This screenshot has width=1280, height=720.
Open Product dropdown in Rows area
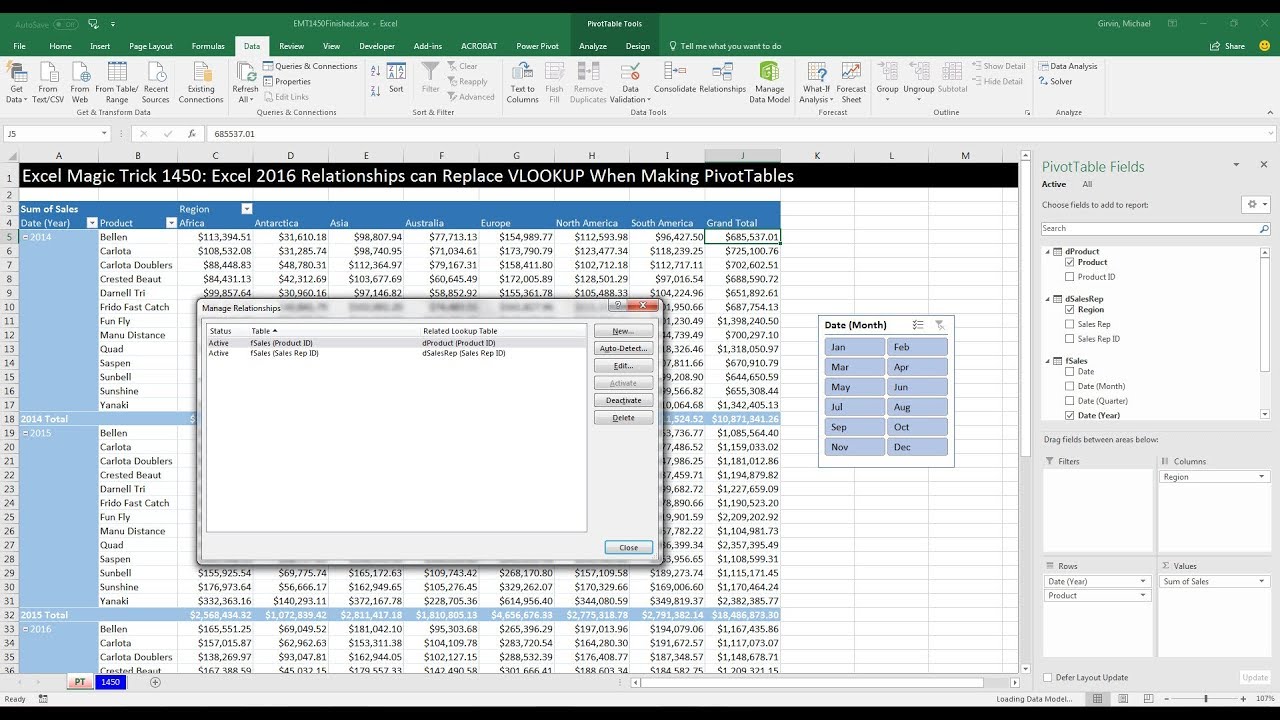point(1143,595)
